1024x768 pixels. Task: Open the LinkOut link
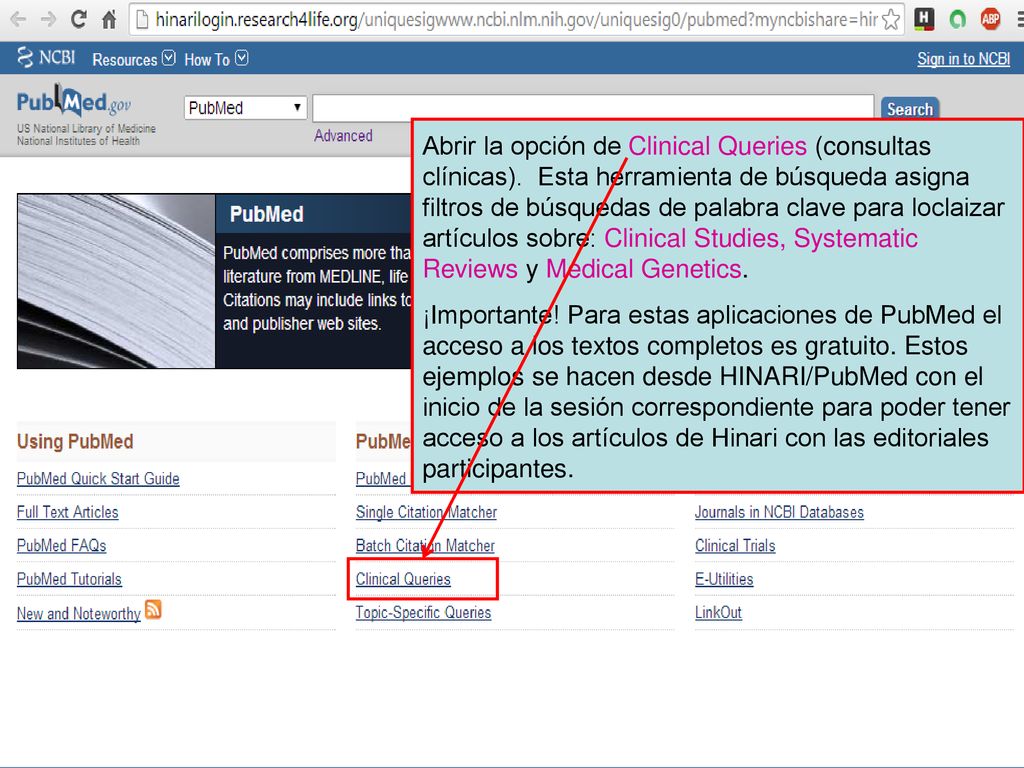click(x=718, y=613)
